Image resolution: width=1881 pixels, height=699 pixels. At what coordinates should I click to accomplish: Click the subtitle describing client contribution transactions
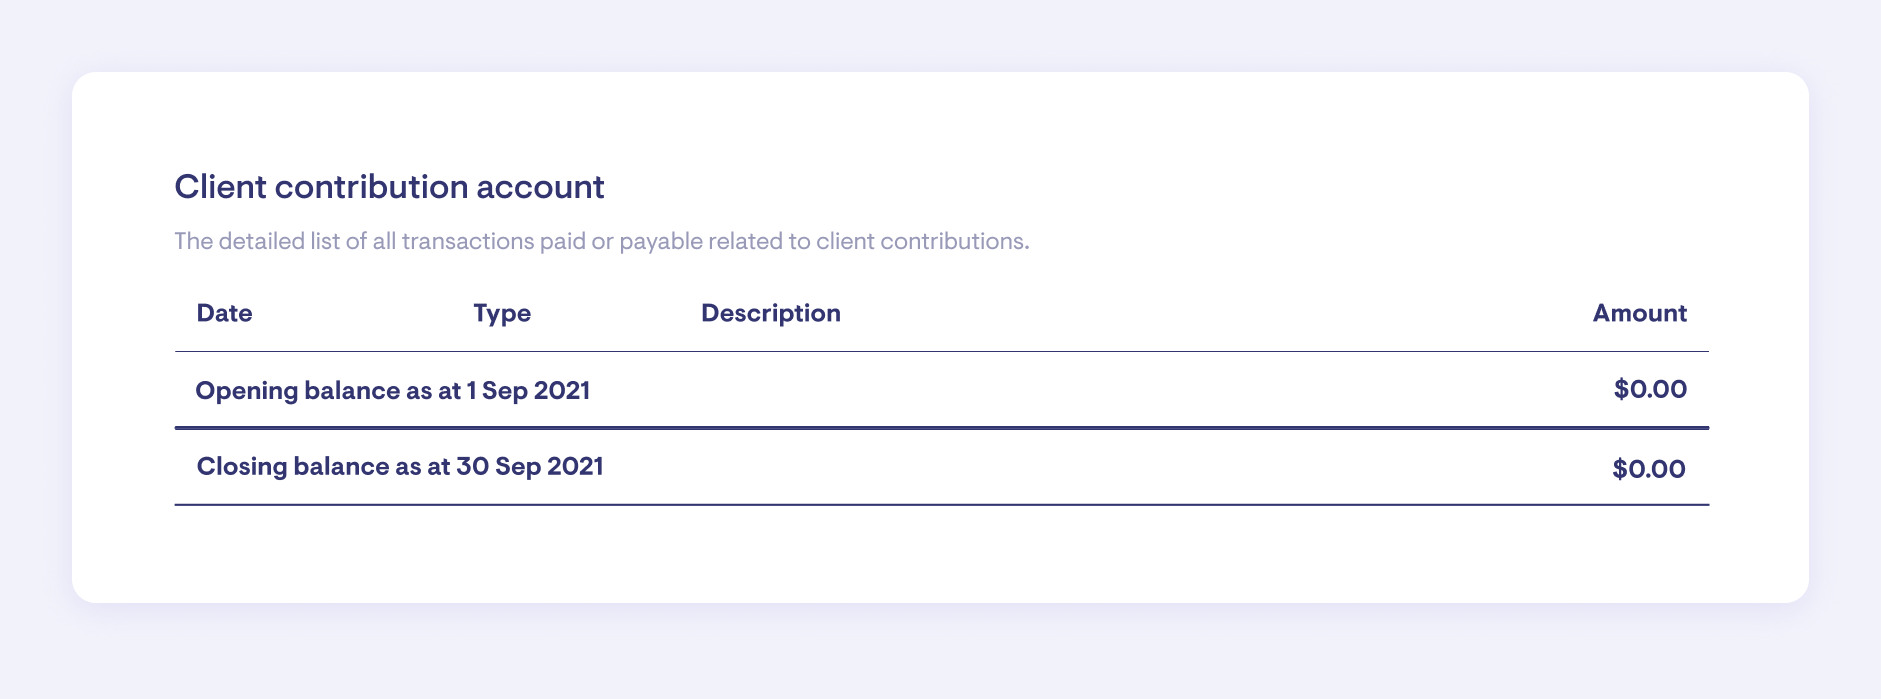pos(601,241)
